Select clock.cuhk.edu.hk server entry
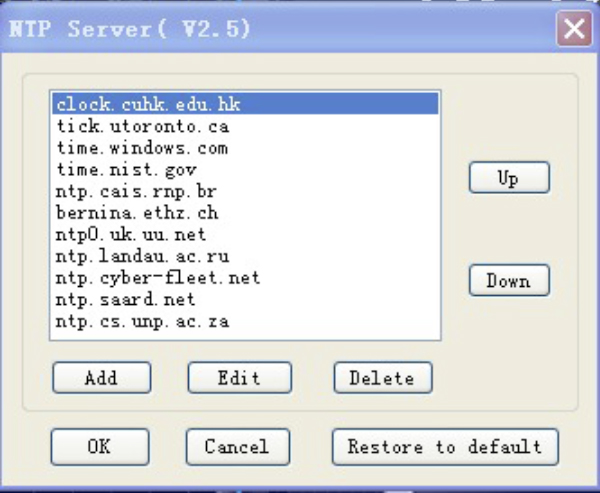This screenshot has width=600, height=493. 245,104
